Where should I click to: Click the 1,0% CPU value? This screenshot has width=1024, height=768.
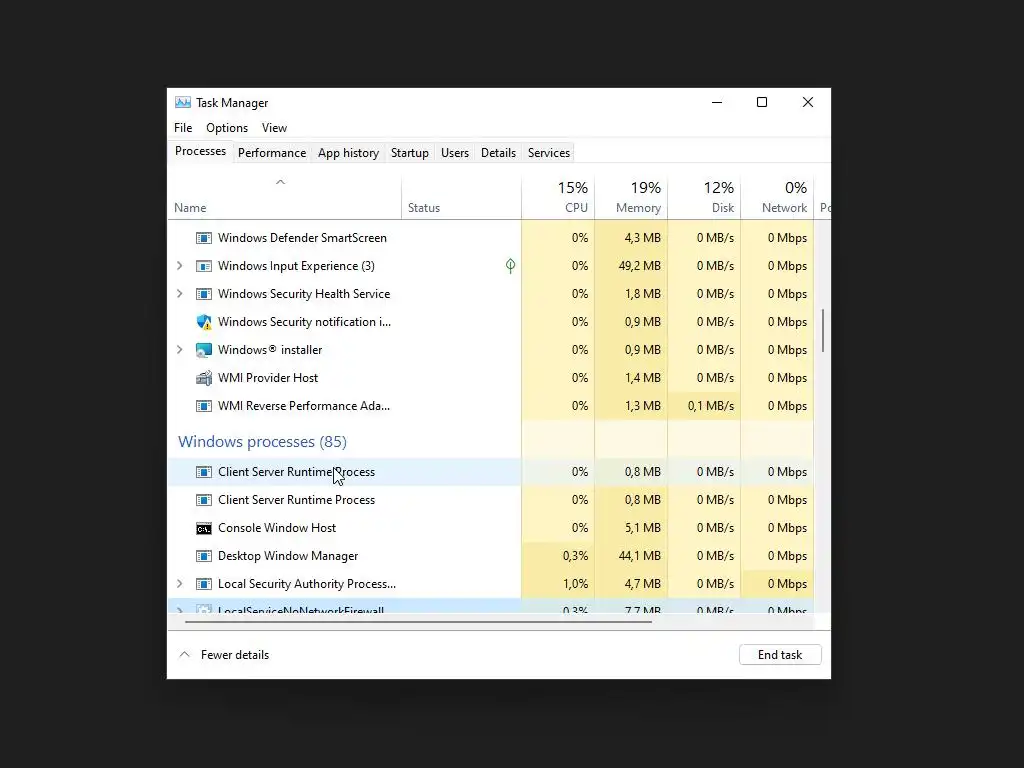[x=575, y=584]
